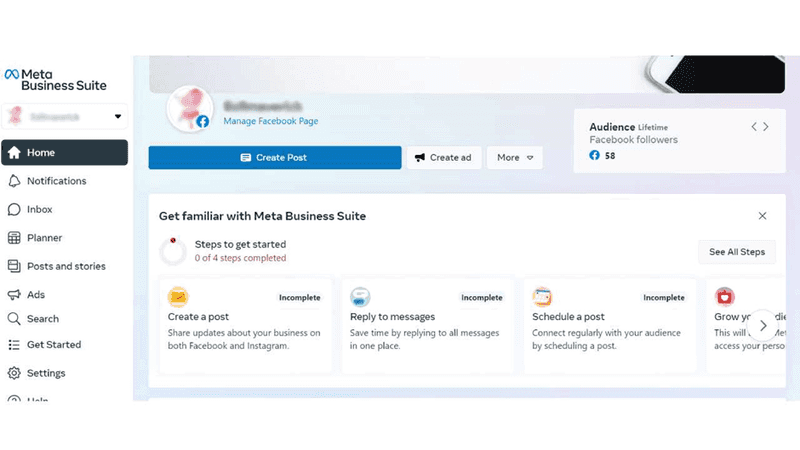The width and height of the screenshot is (800, 450).
Task: Click the Grow your audience card icon
Action: [724, 297]
